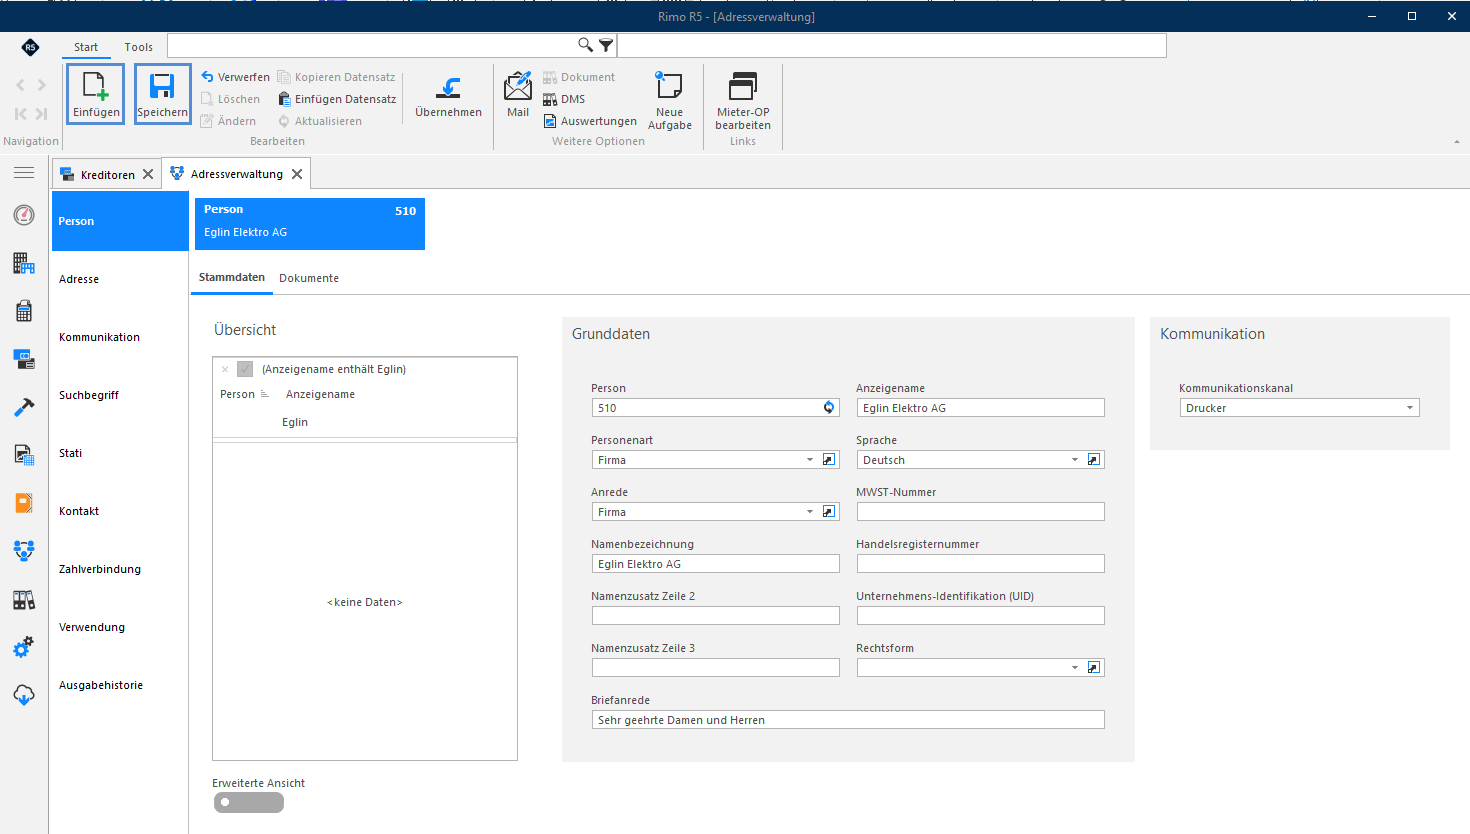Screen dimensions: 1470x834
Task: Remove the filter with the x icon
Action: point(225,369)
